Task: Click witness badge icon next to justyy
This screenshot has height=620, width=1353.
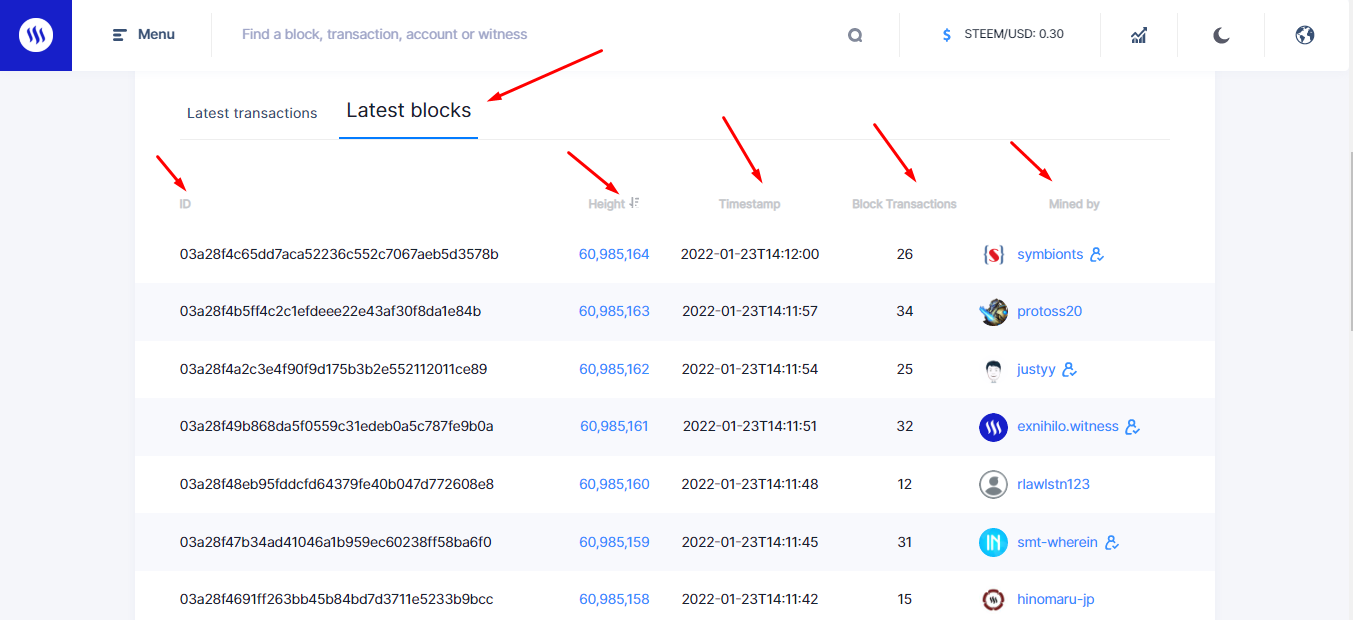Action: coord(1069,370)
